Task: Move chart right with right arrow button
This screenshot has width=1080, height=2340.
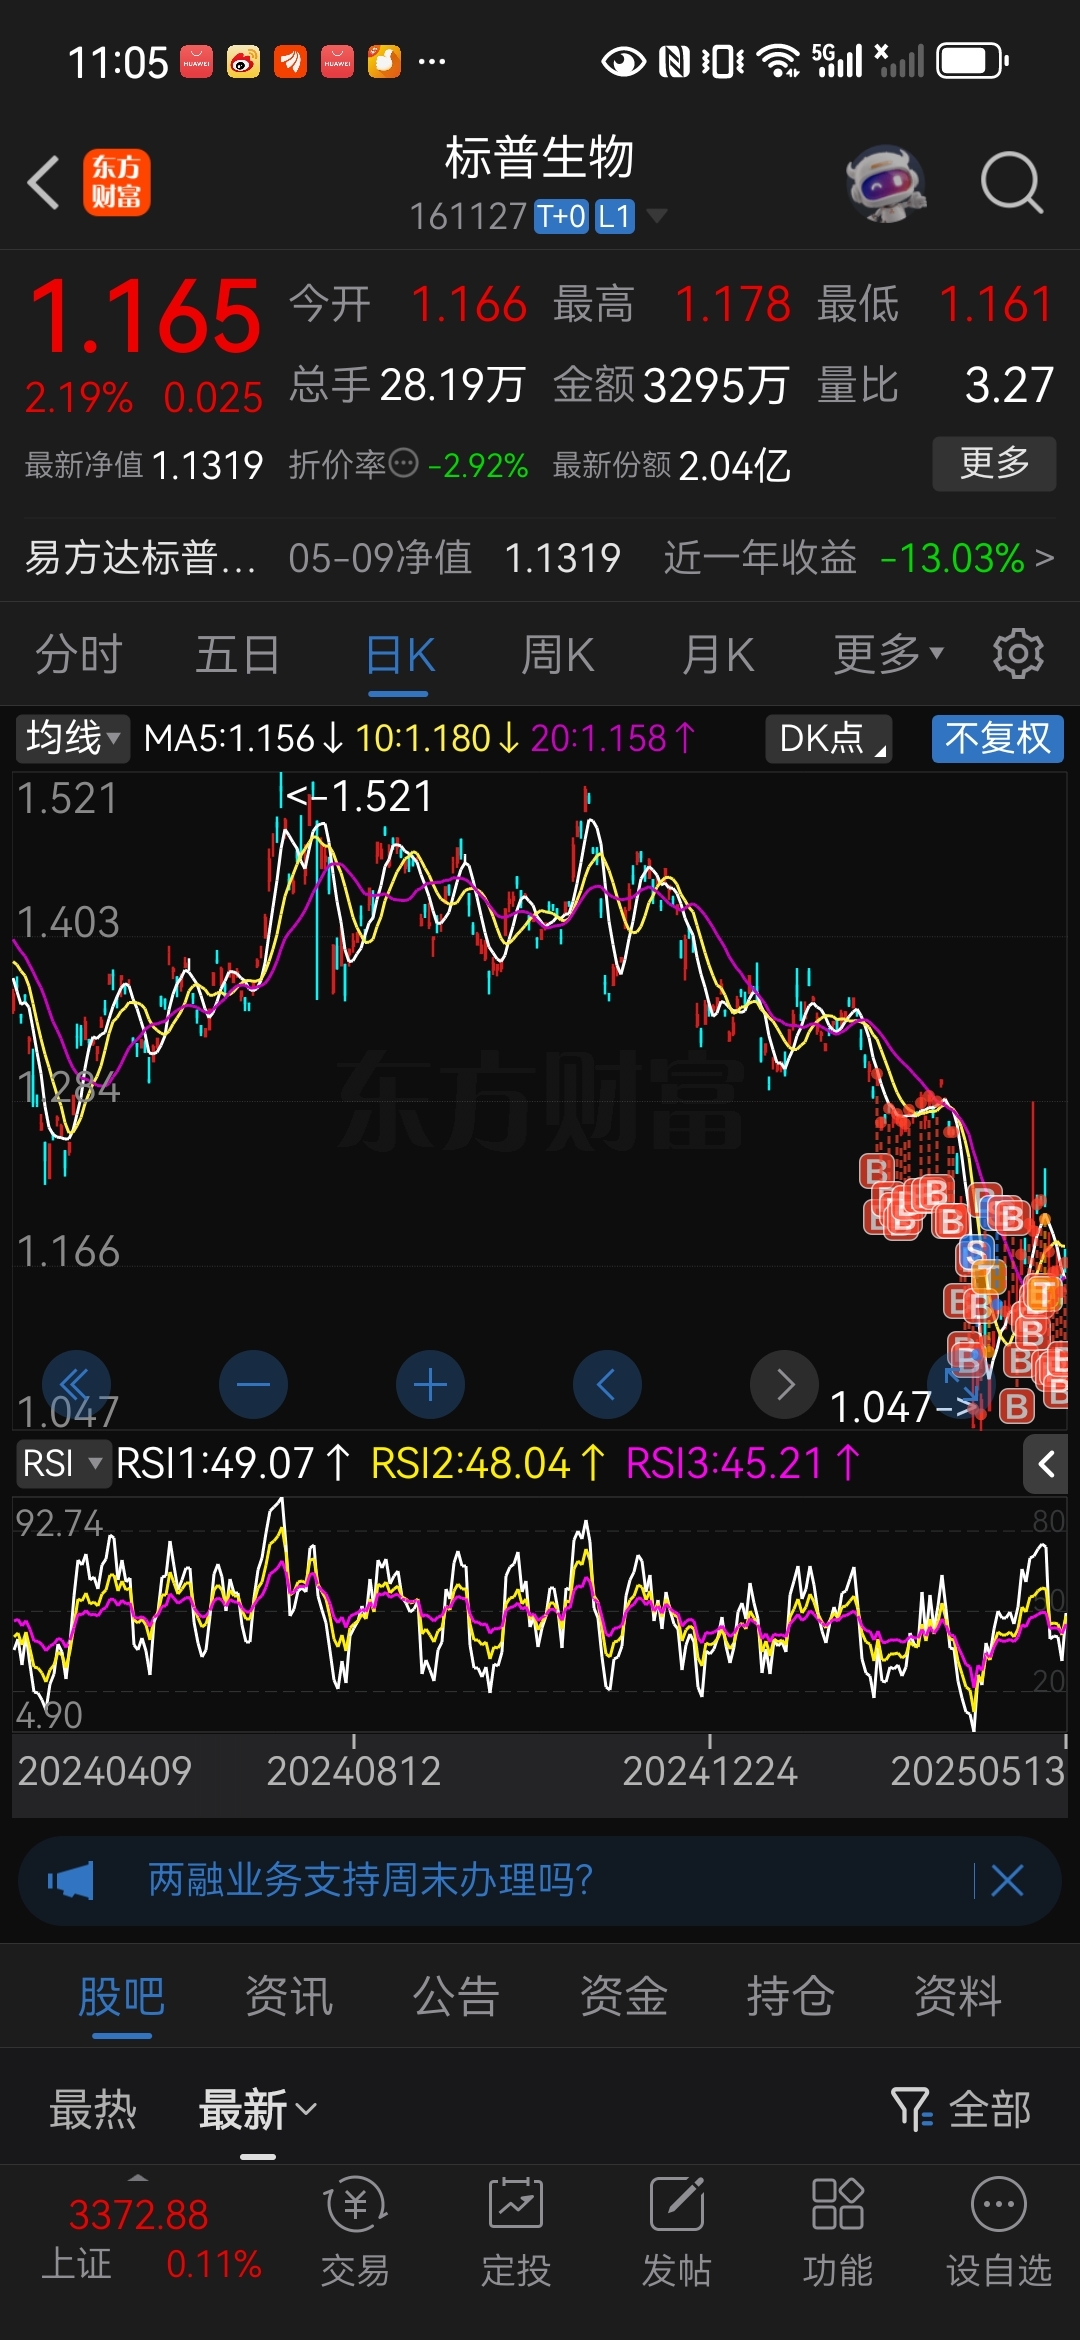Action: pos(784,1385)
